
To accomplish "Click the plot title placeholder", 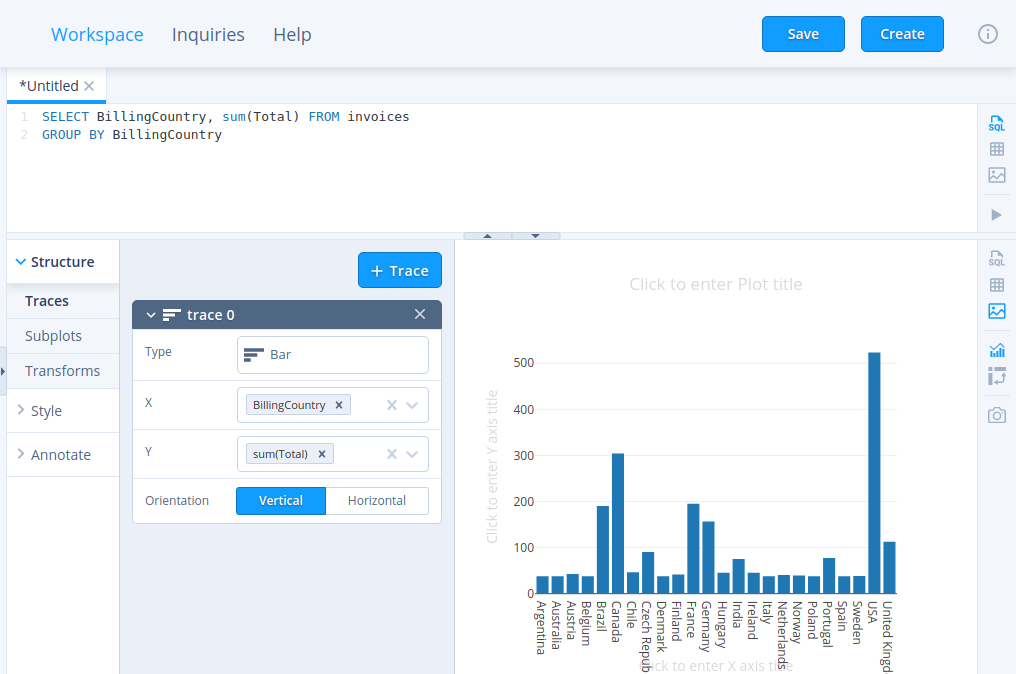I will (715, 284).
